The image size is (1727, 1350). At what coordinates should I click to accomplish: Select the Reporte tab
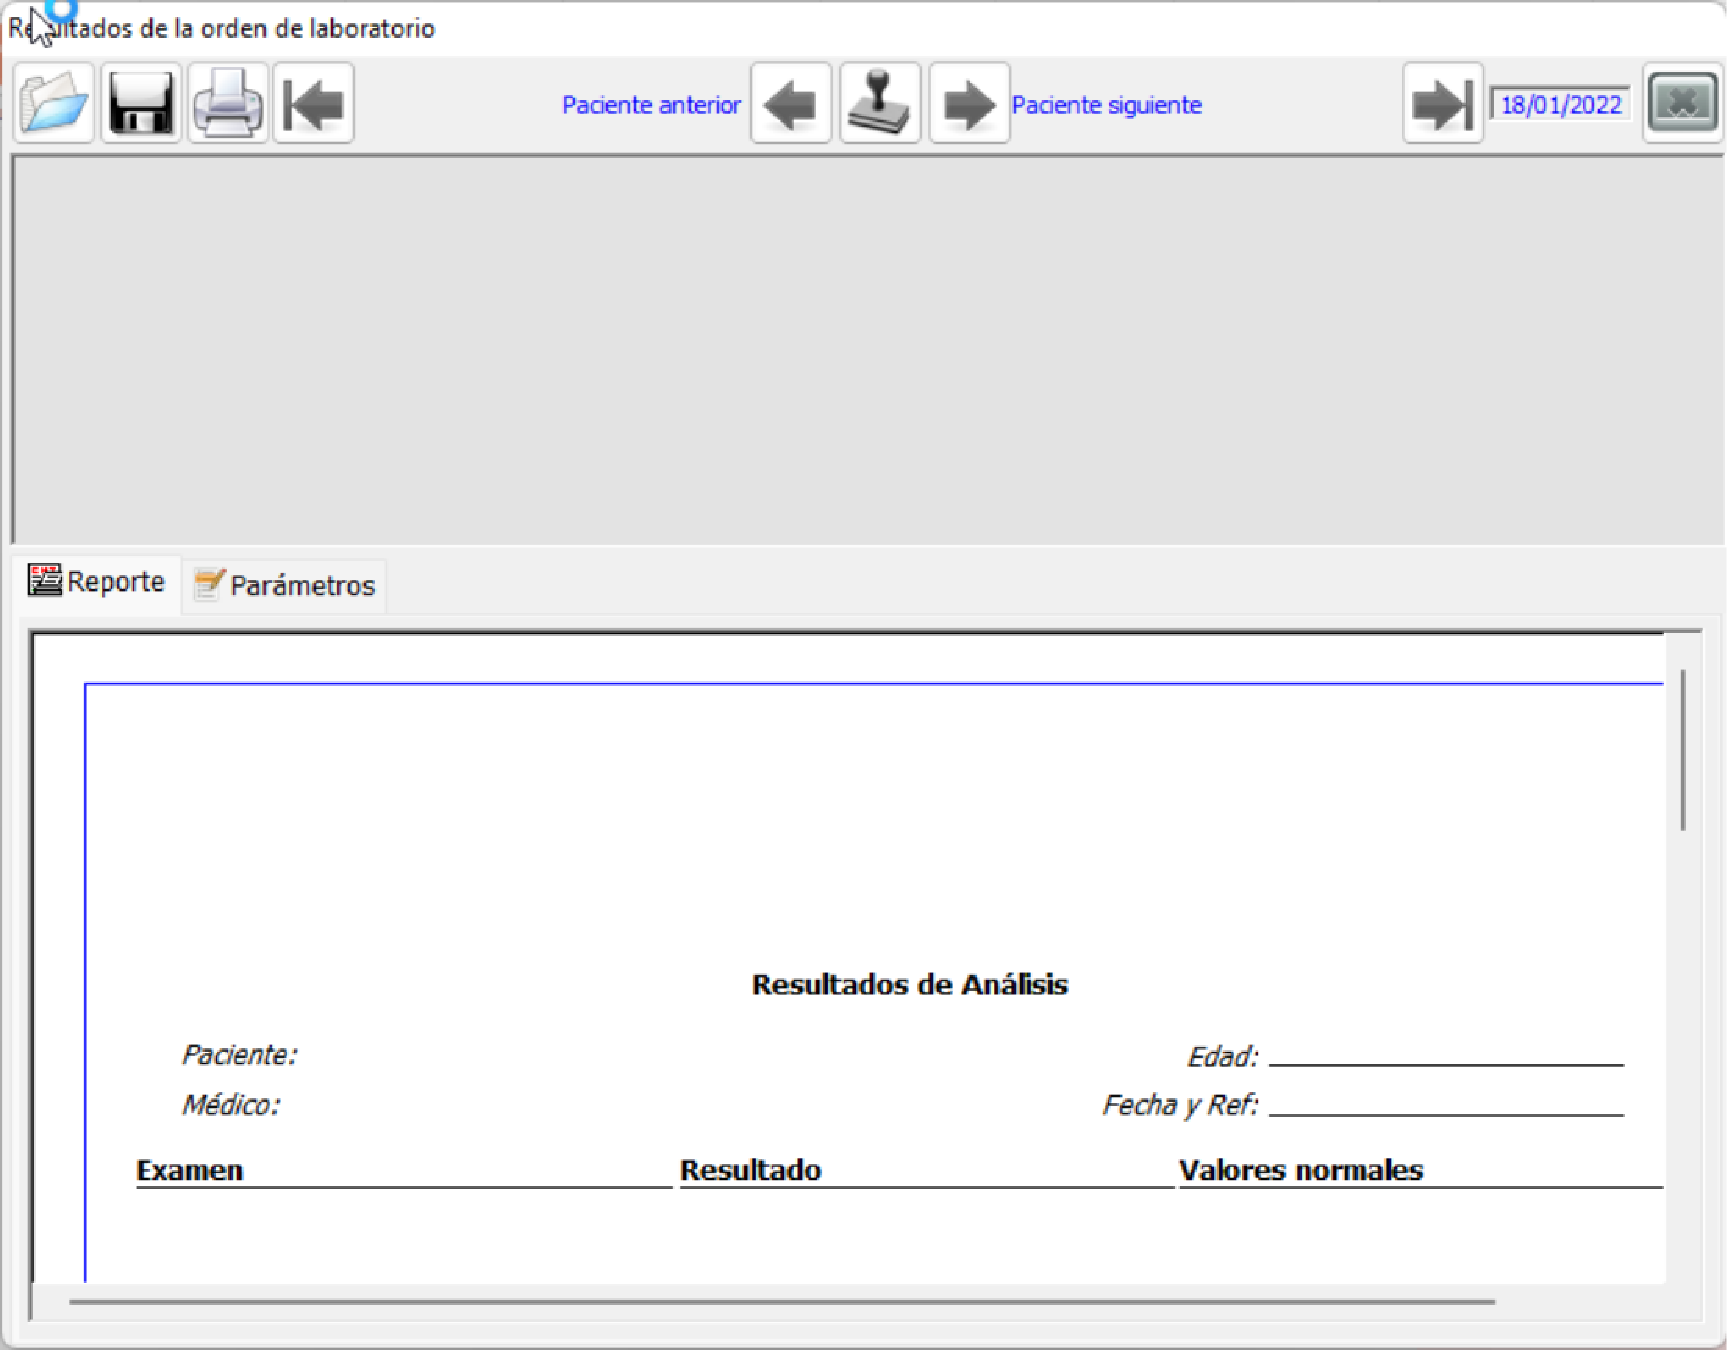coord(98,581)
